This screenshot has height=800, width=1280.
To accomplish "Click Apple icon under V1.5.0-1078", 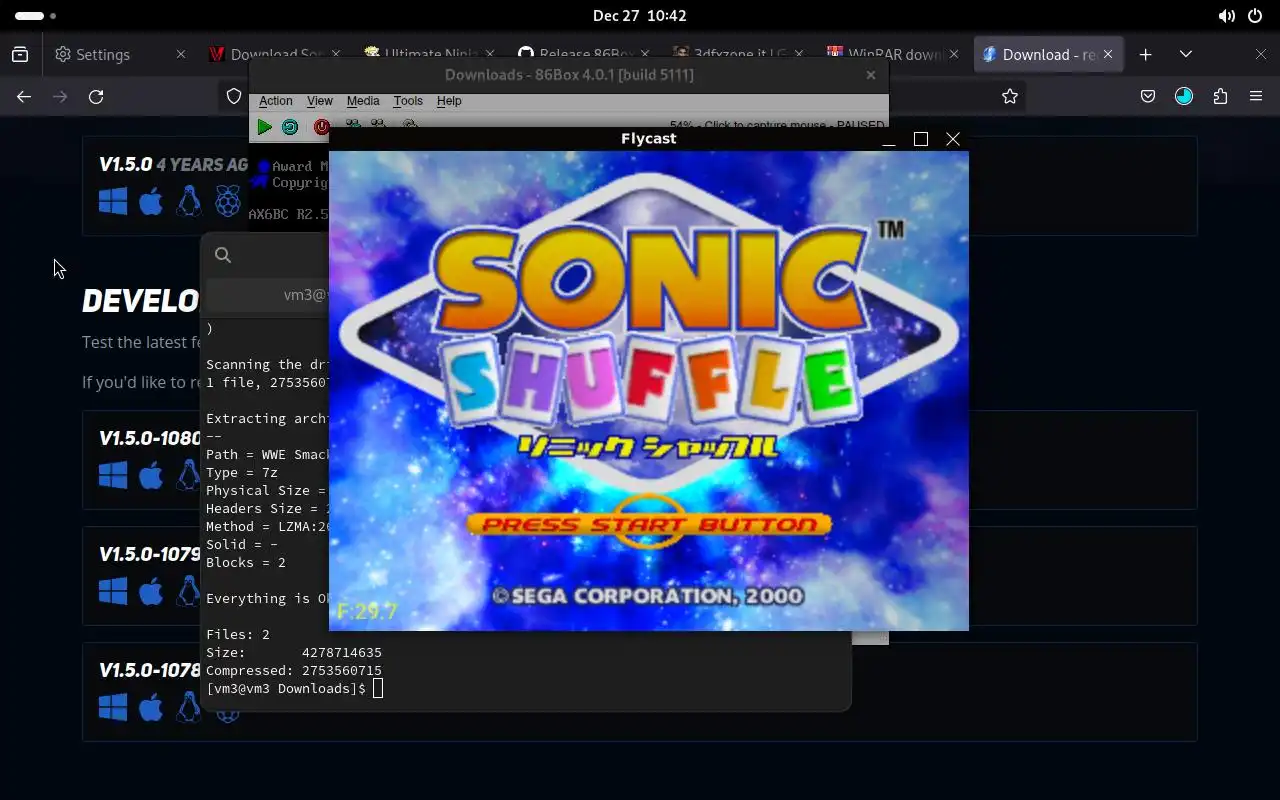I will 151,707.
